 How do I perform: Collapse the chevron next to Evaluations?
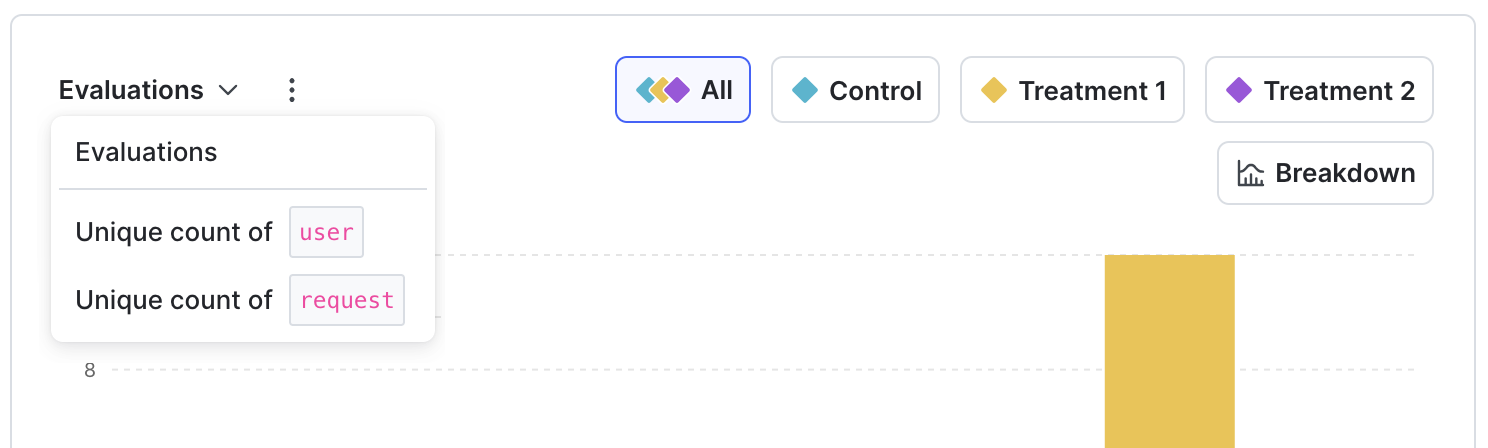point(228,91)
